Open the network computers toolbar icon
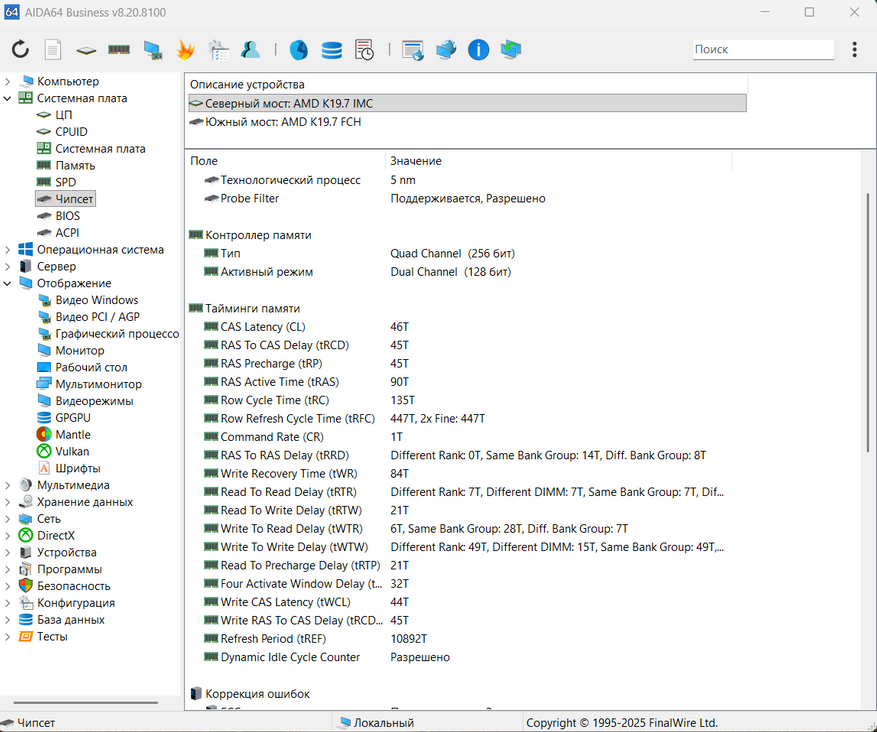Screen dimensions: 877x732 [446, 49]
